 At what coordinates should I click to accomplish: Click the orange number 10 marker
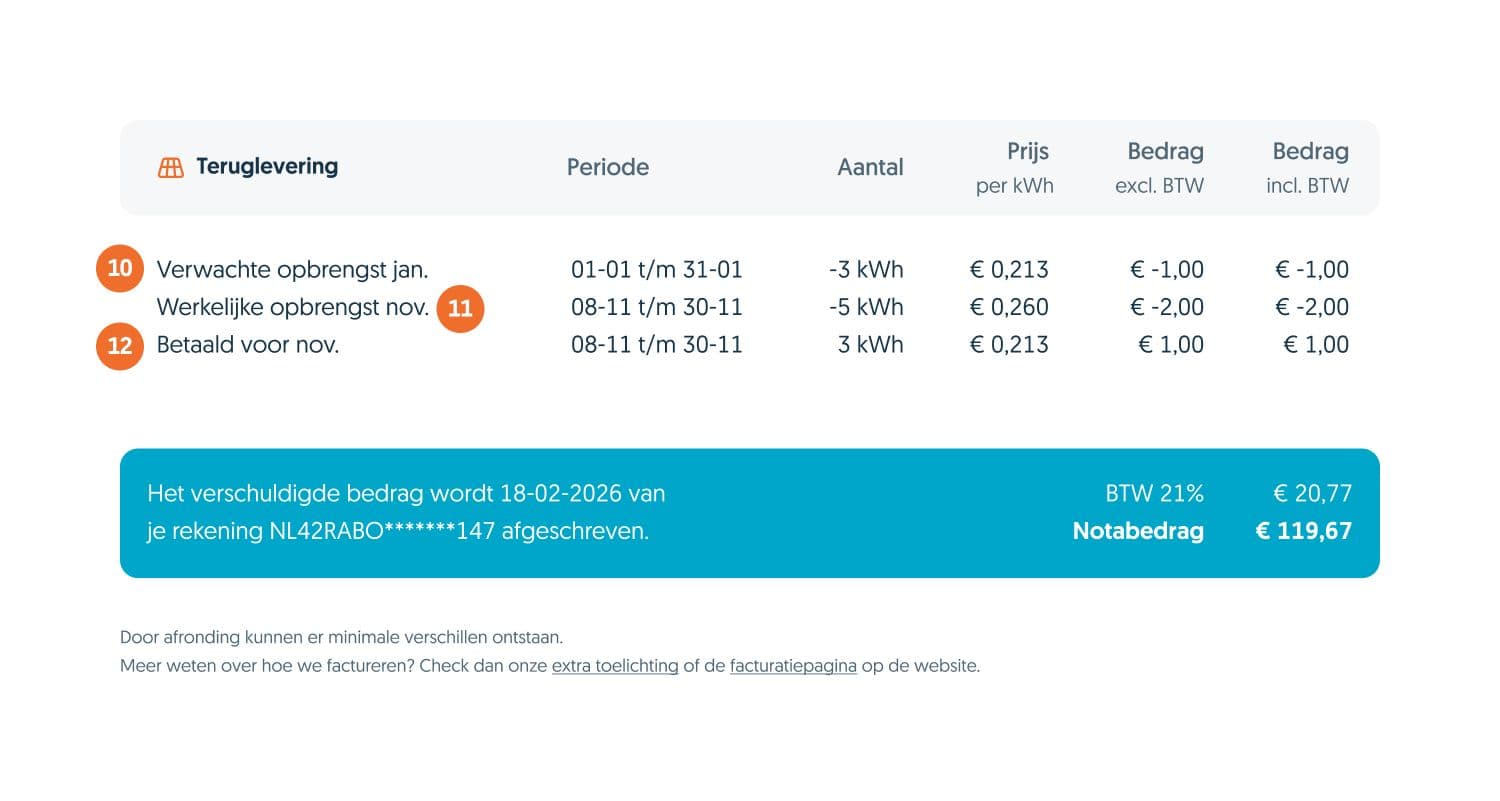coord(120,269)
